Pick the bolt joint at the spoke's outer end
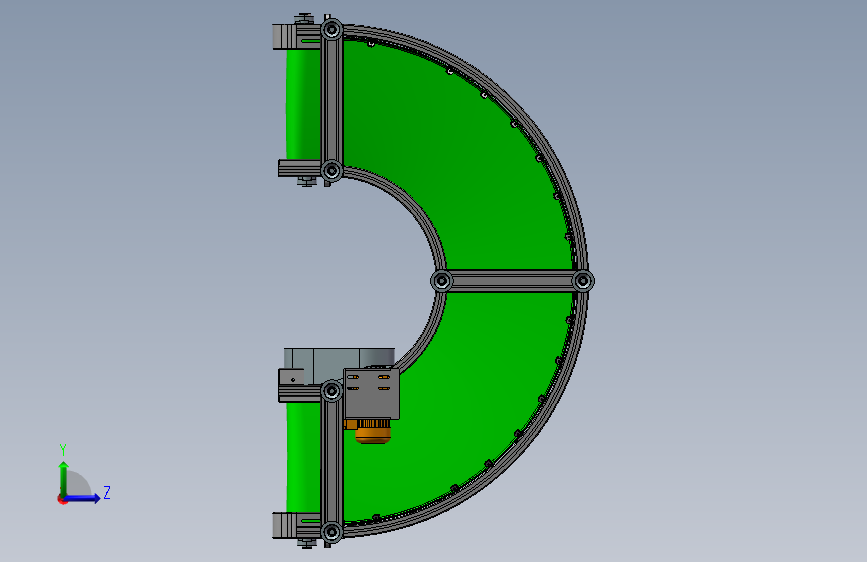 pyautogui.click(x=583, y=281)
